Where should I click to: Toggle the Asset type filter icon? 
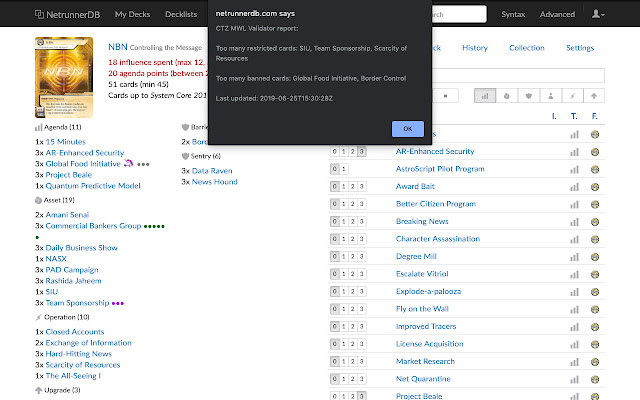507,96
